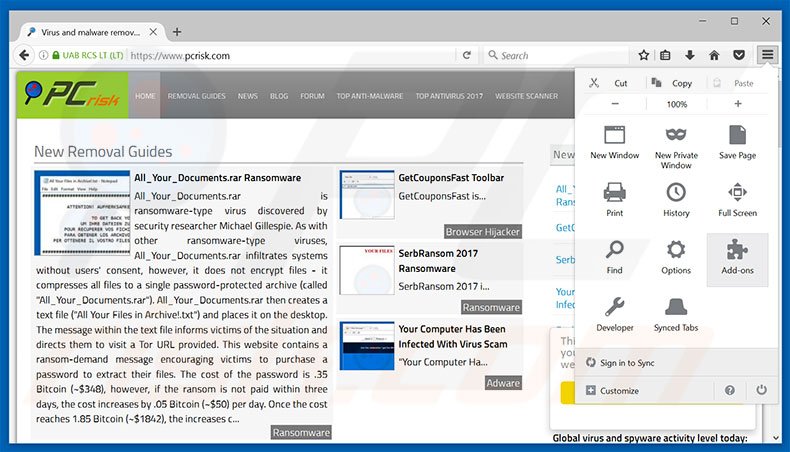Screen dimensions: 790x452
Task: Go to the Home page icon
Action: 714,55
